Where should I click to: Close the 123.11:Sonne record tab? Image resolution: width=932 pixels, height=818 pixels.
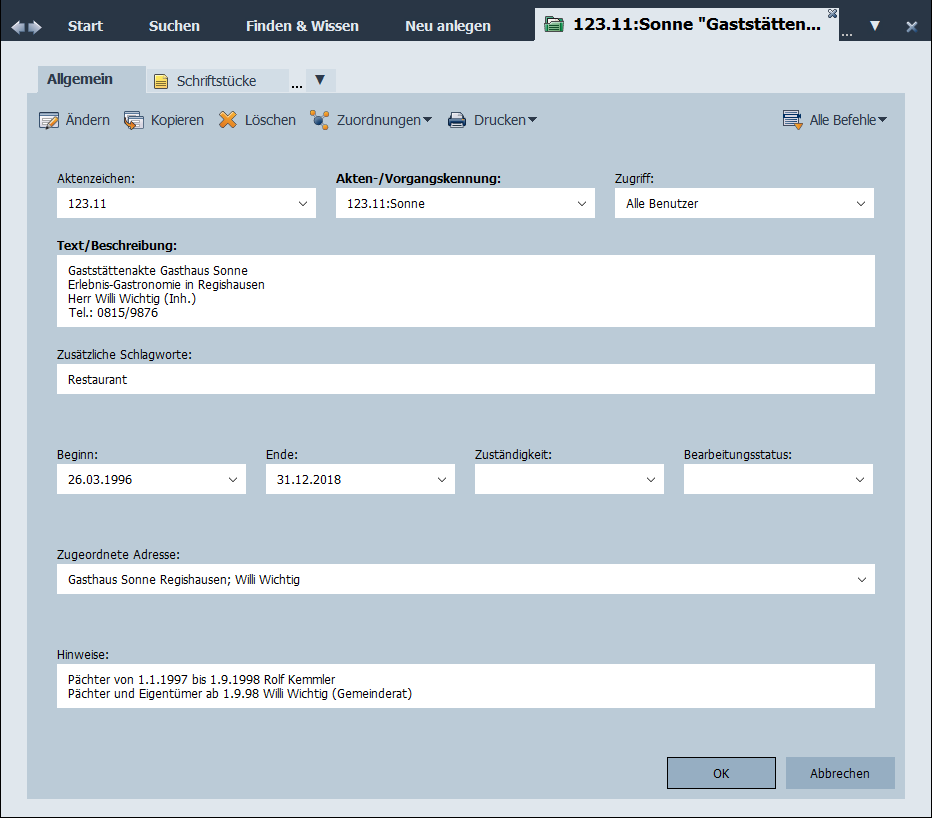[x=832, y=13]
